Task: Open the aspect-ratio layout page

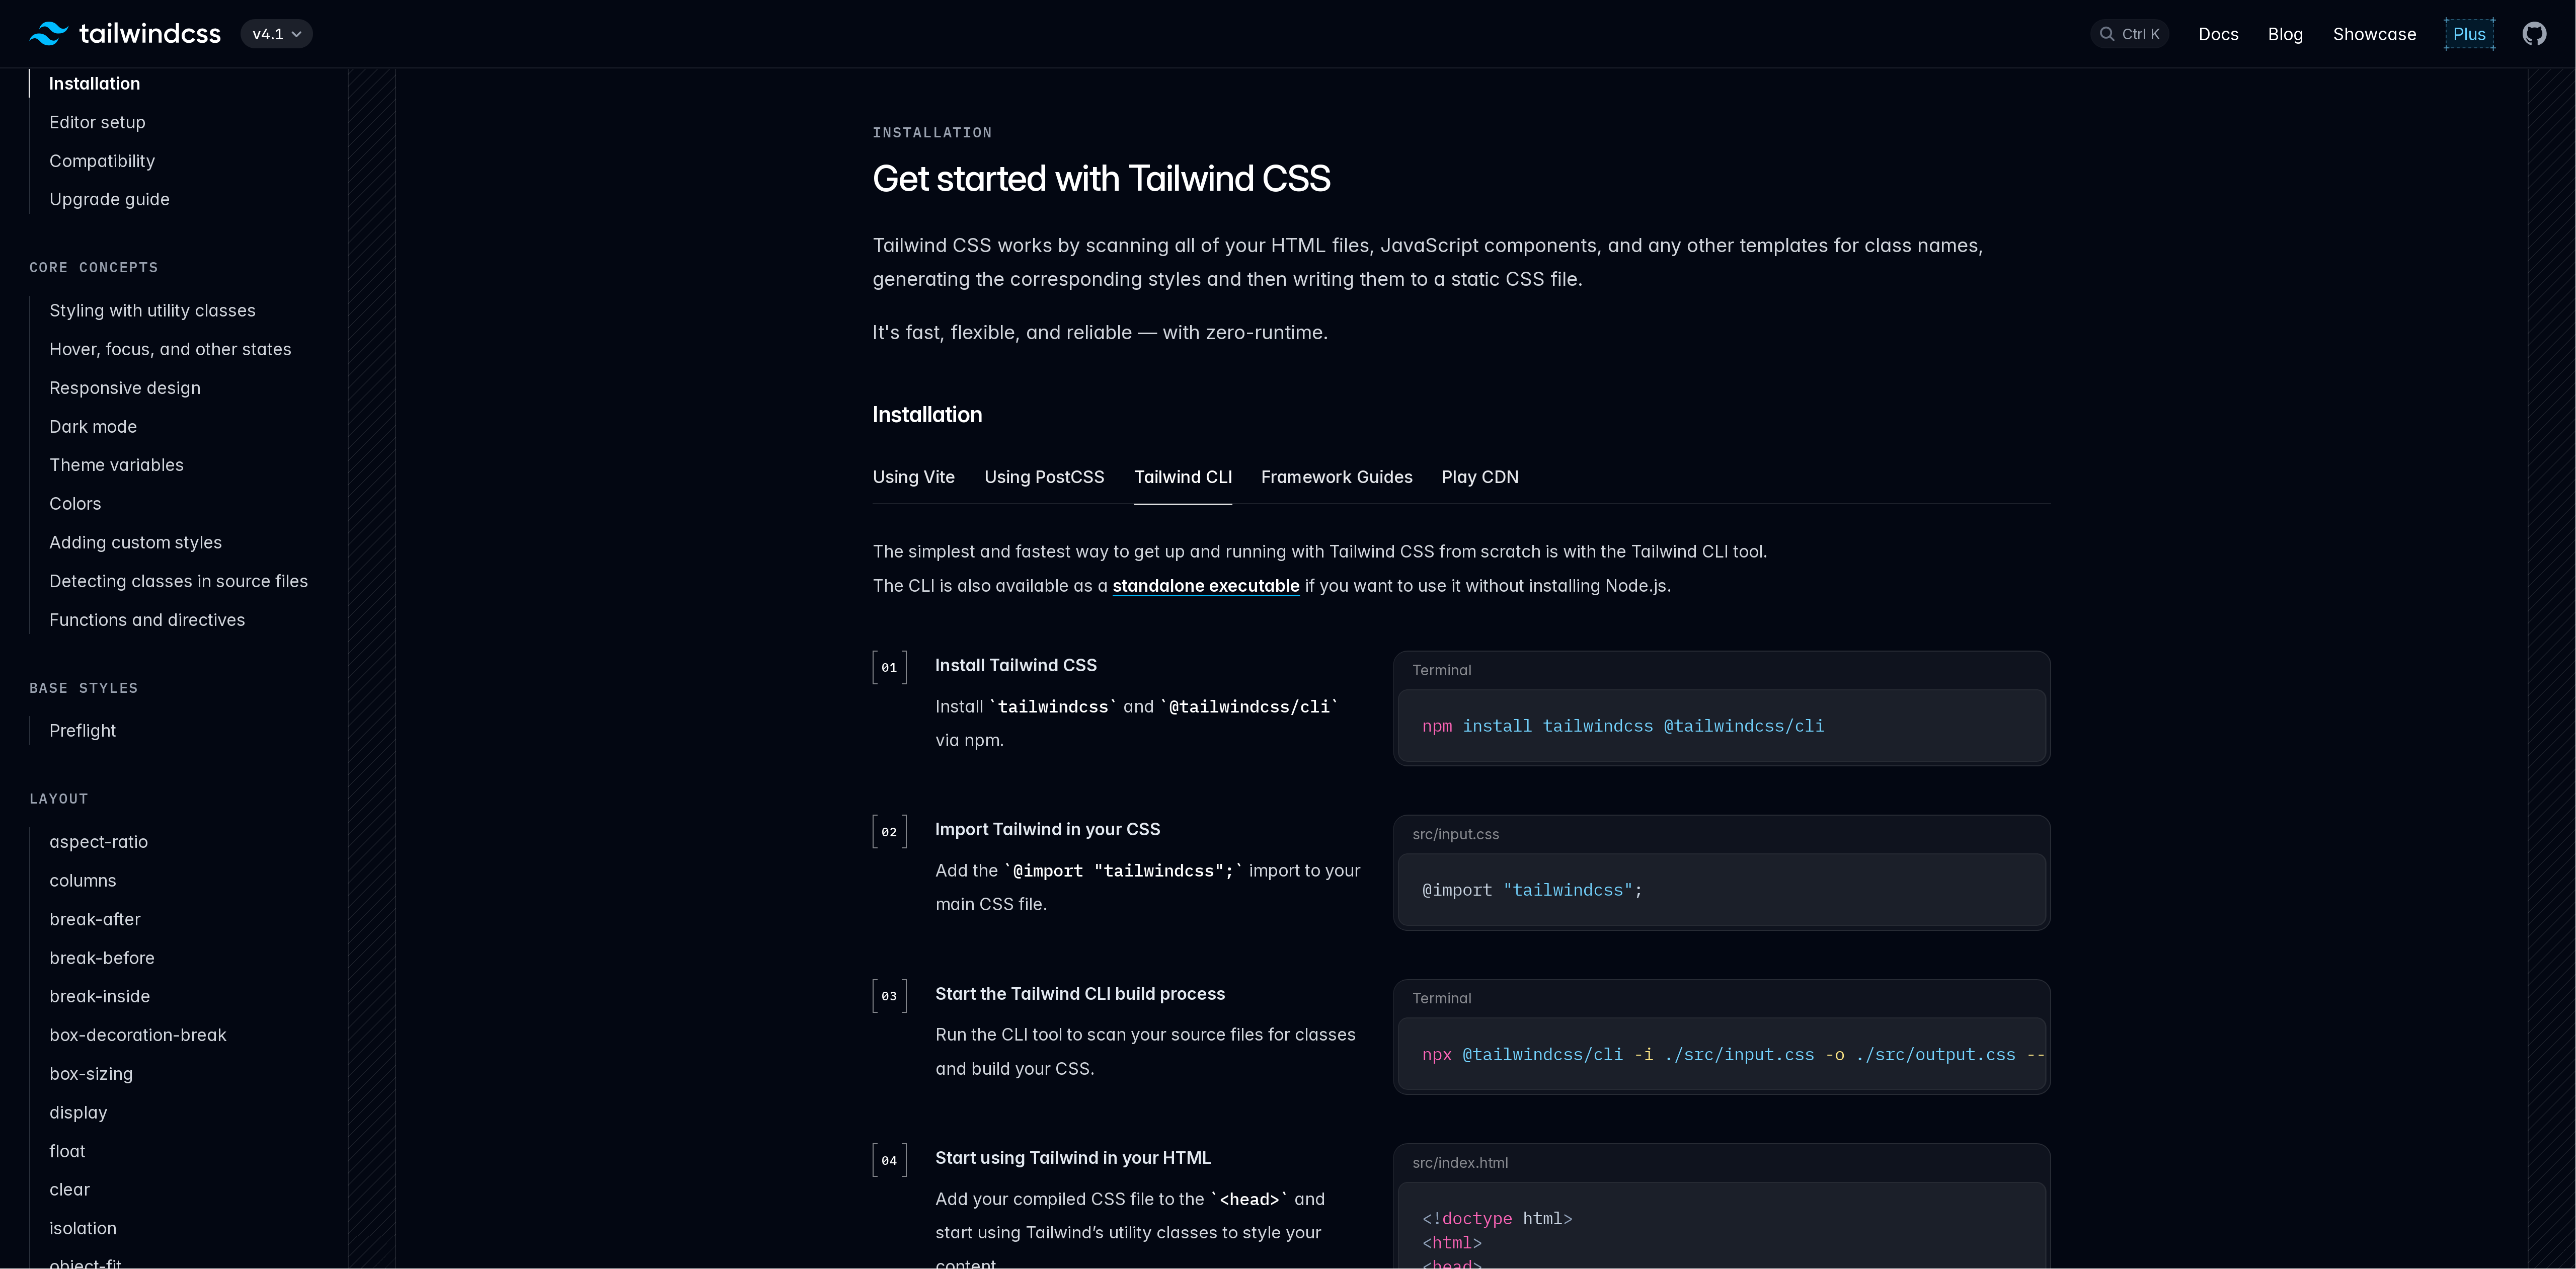Action: click(x=98, y=841)
